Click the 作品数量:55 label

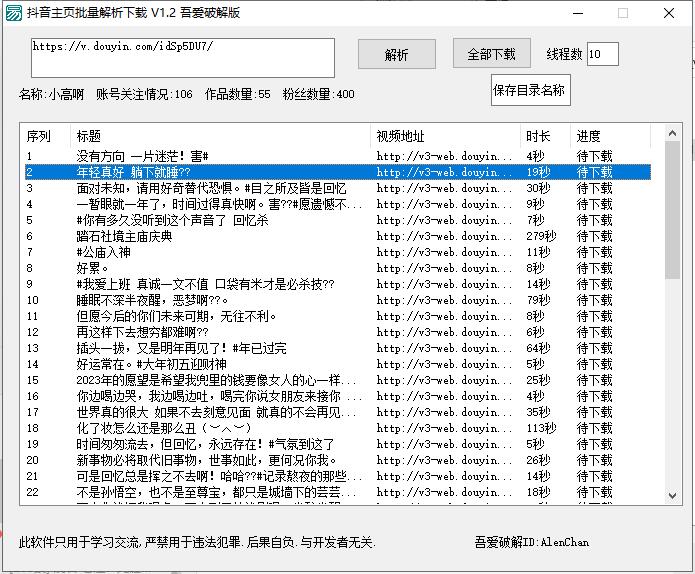click(x=238, y=94)
